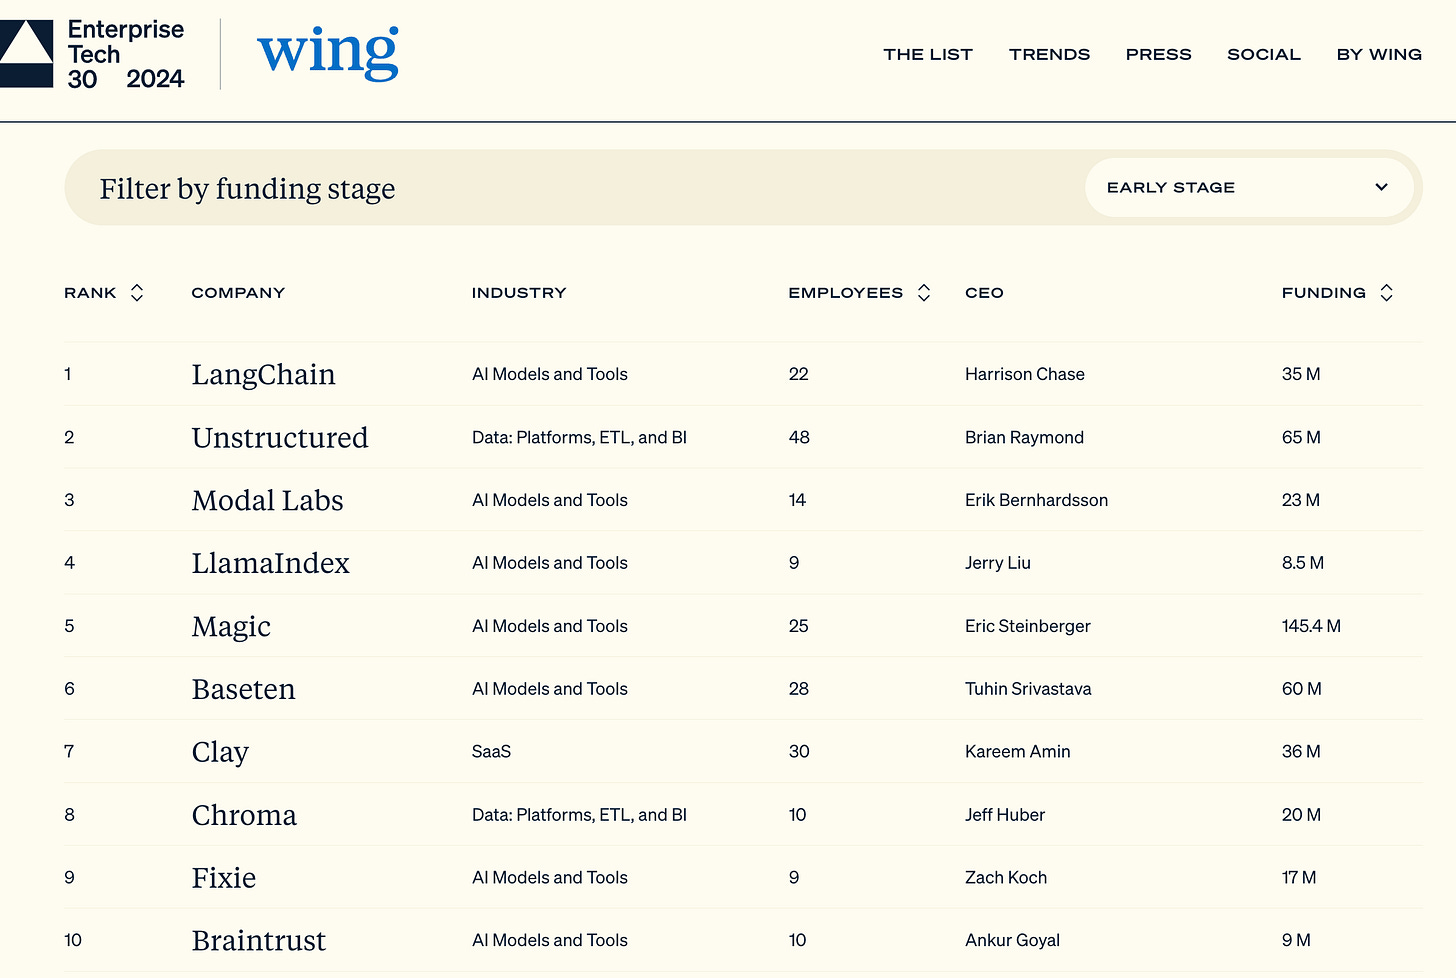Viewport: 1456px width, 978px height.
Task: Click CEO name Eric Steinberger
Action: click(x=1028, y=626)
